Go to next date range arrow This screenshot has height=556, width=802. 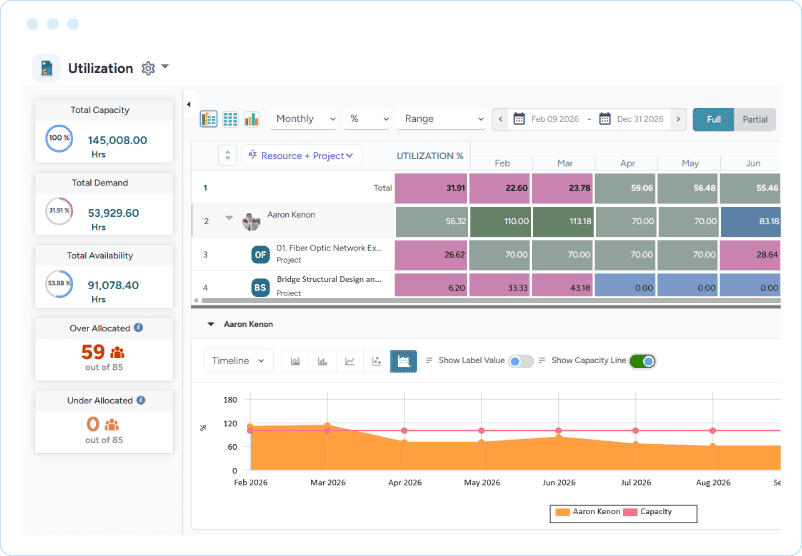678,119
